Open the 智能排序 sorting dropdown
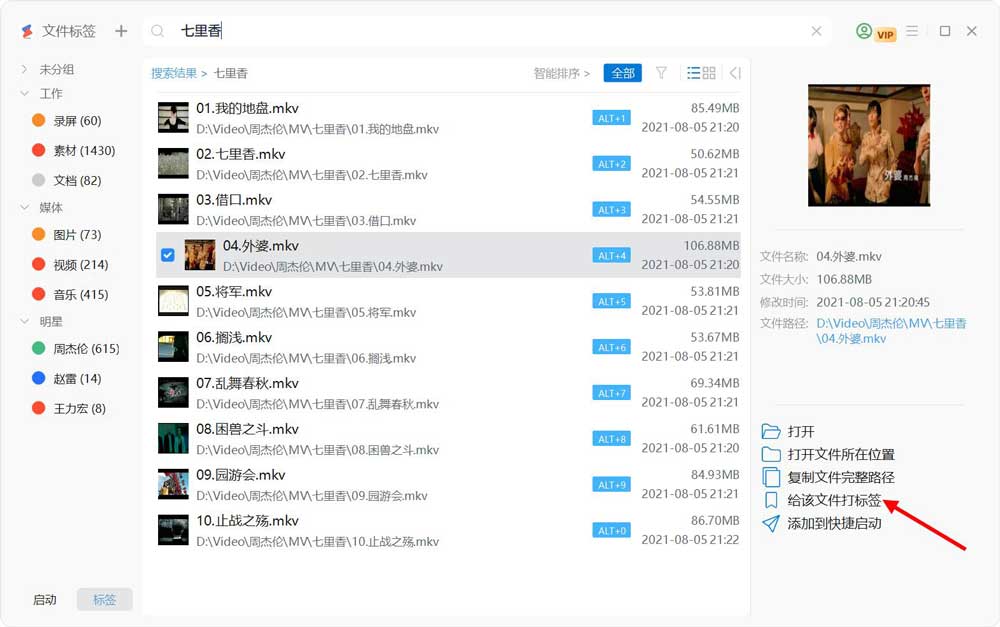Image resolution: width=1000 pixels, height=627 pixels. [558, 73]
